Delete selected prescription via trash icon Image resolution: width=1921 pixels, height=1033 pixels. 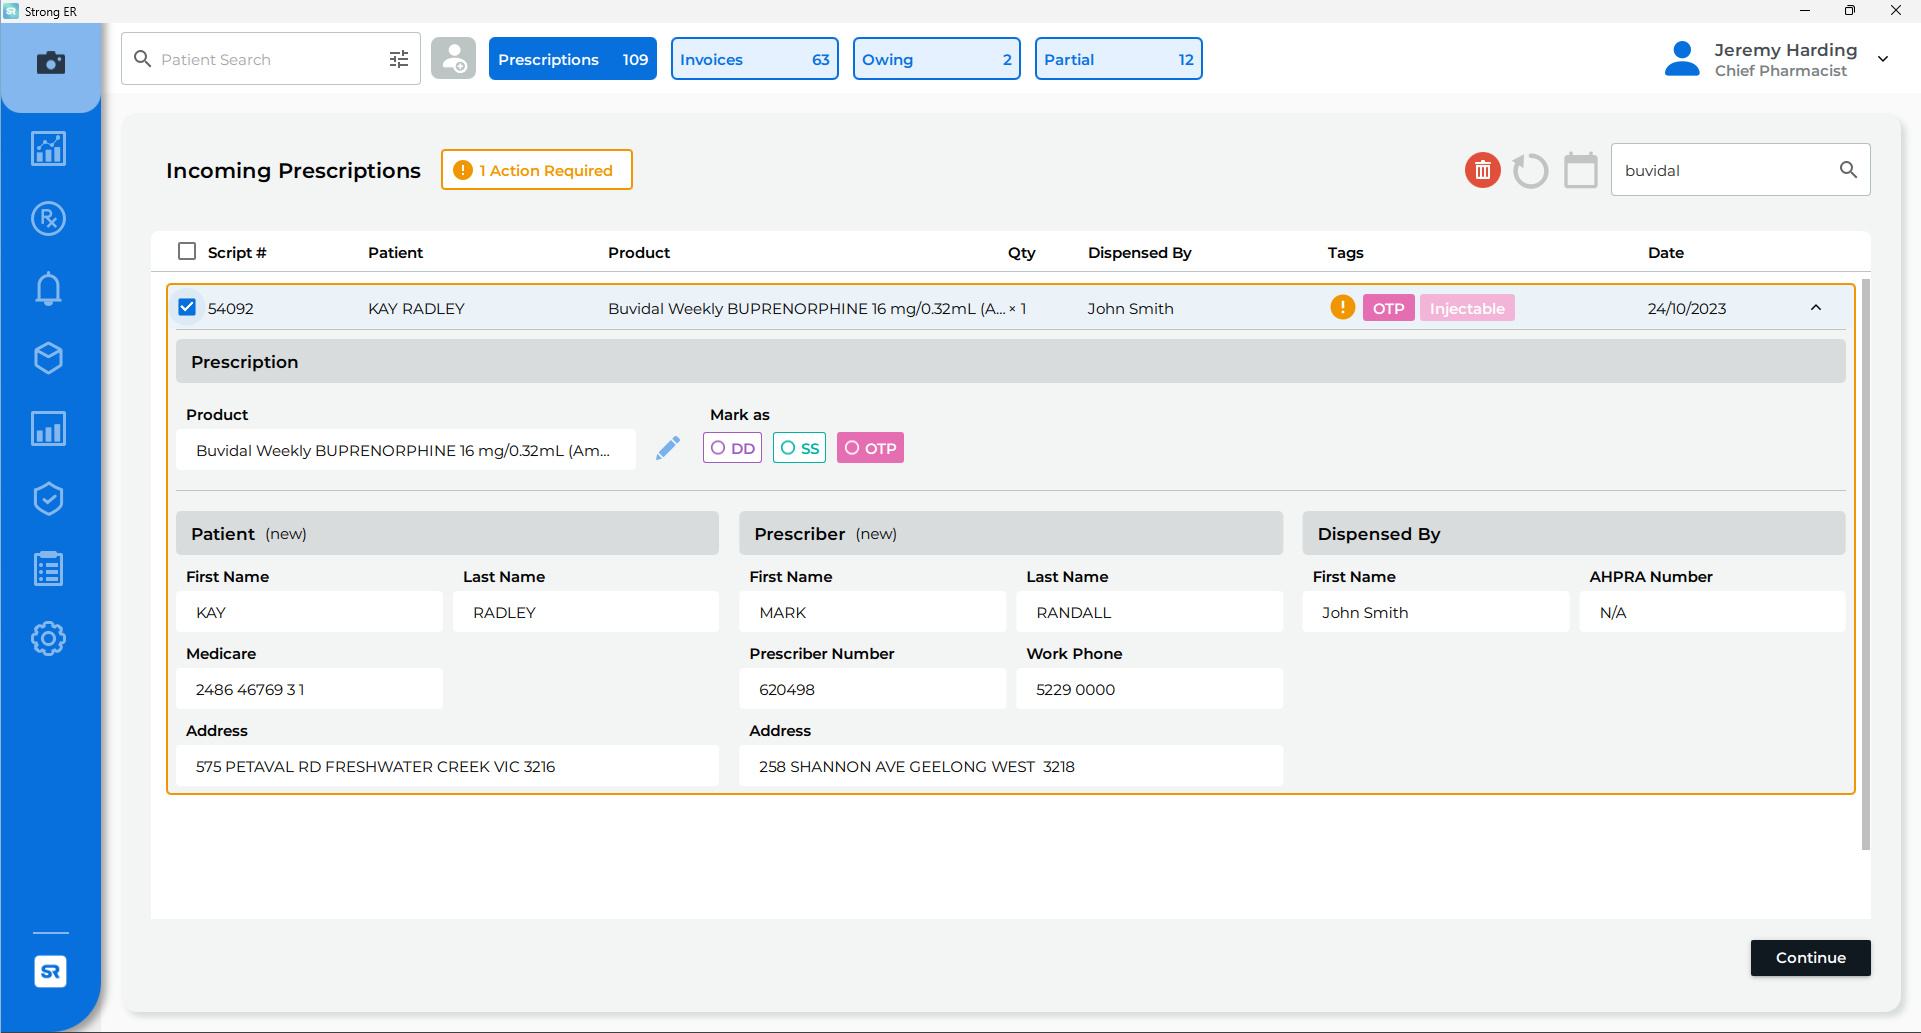1482,170
